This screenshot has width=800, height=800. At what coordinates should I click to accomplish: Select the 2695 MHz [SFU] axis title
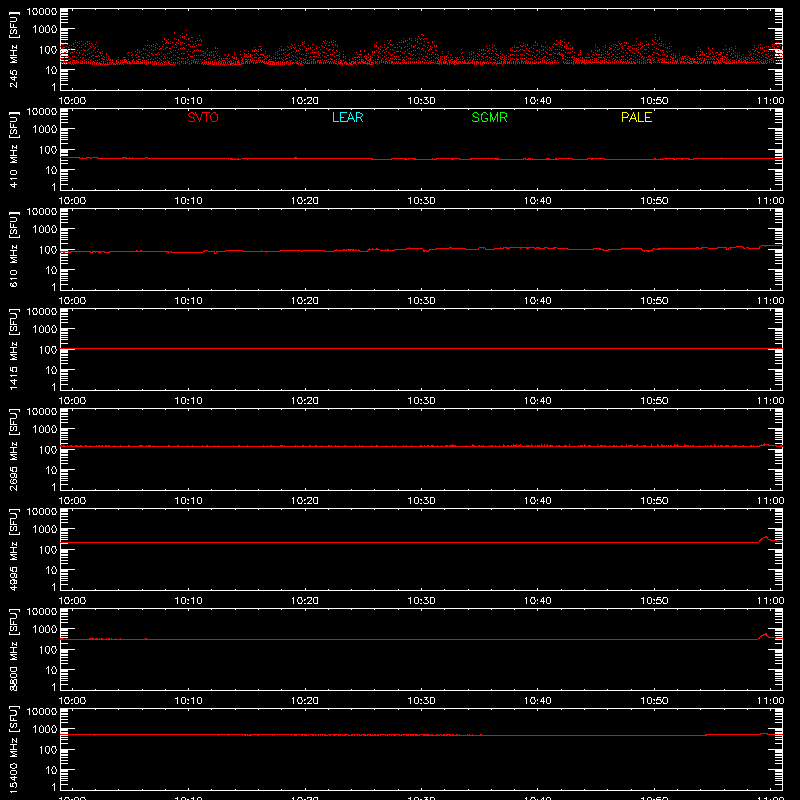(x=13, y=449)
